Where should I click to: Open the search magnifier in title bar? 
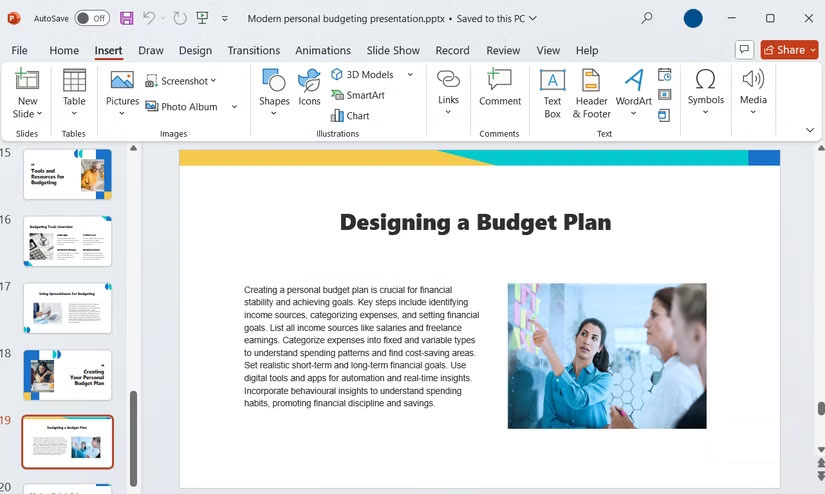(646, 18)
